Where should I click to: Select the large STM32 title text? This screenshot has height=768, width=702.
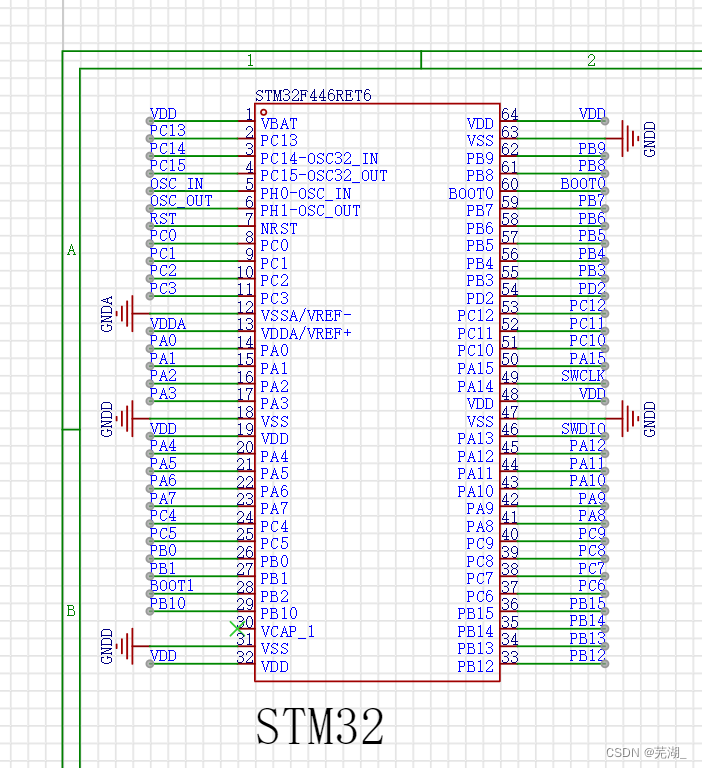click(x=320, y=726)
